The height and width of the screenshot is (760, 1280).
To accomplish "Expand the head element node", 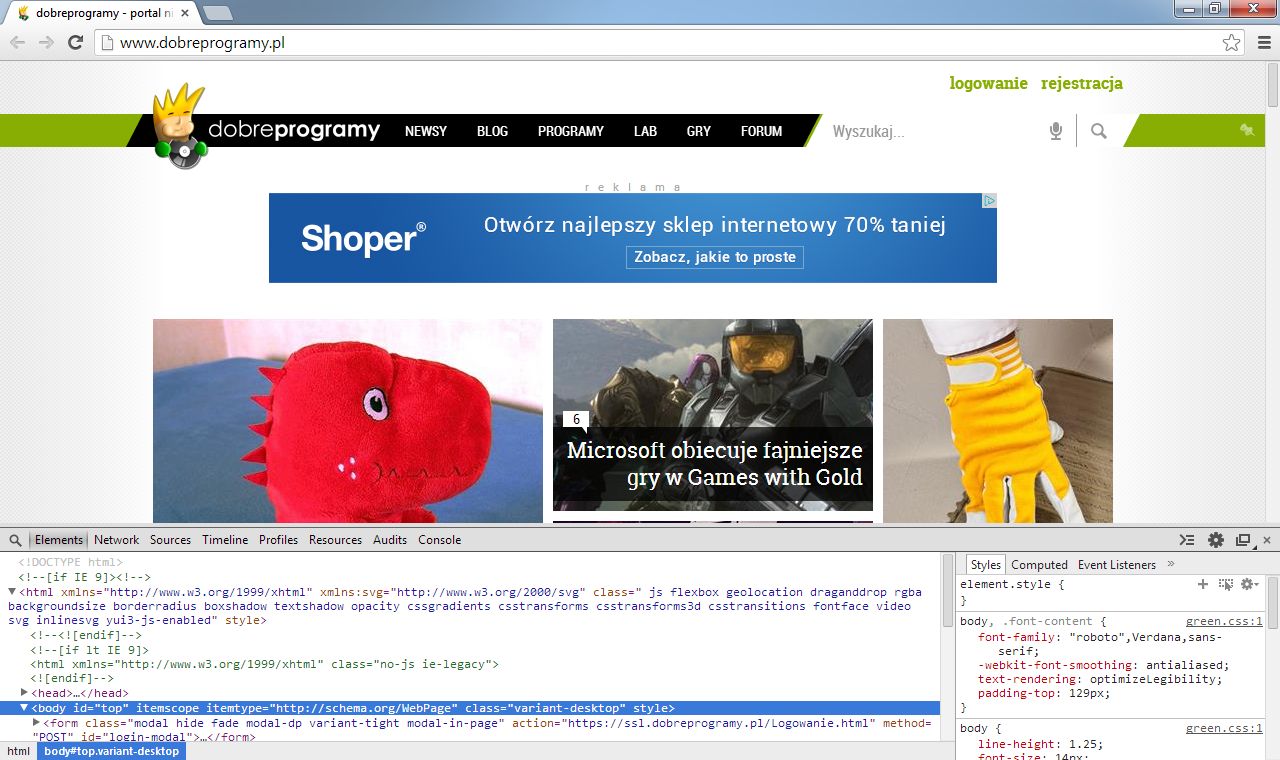I will [24, 692].
